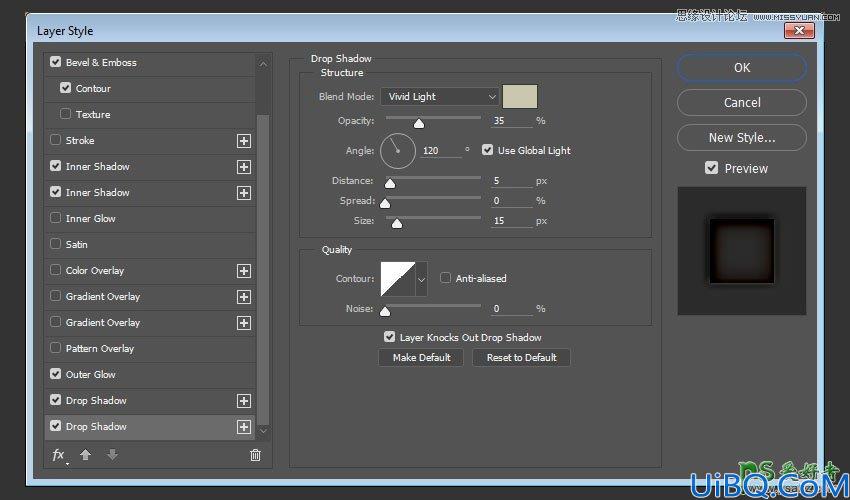This screenshot has width=850, height=500.
Task: Toggle the Bevel & Emboss checkbox
Action: point(55,62)
